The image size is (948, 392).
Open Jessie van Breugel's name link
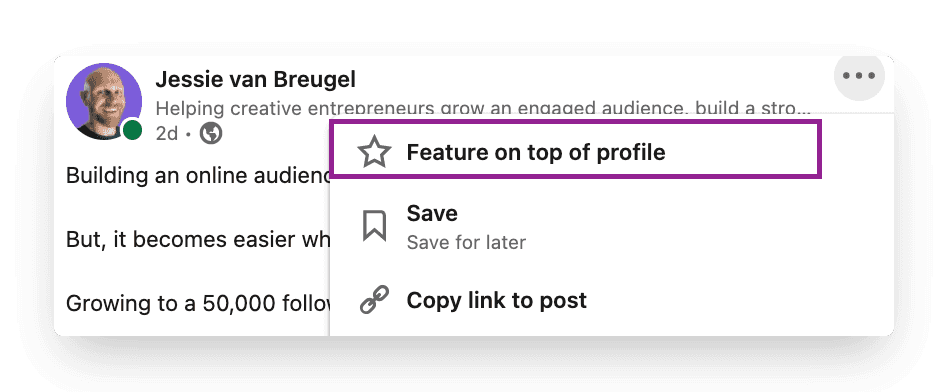tap(255, 79)
